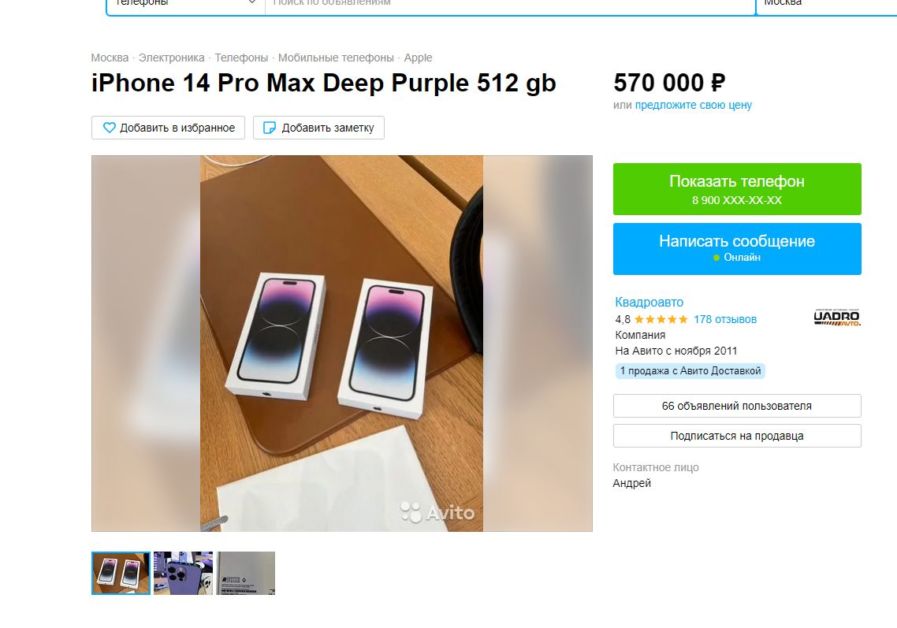This screenshot has width=897, height=628.
Task: Go to the Электроника breadcrumb category
Action: pos(171,58)
